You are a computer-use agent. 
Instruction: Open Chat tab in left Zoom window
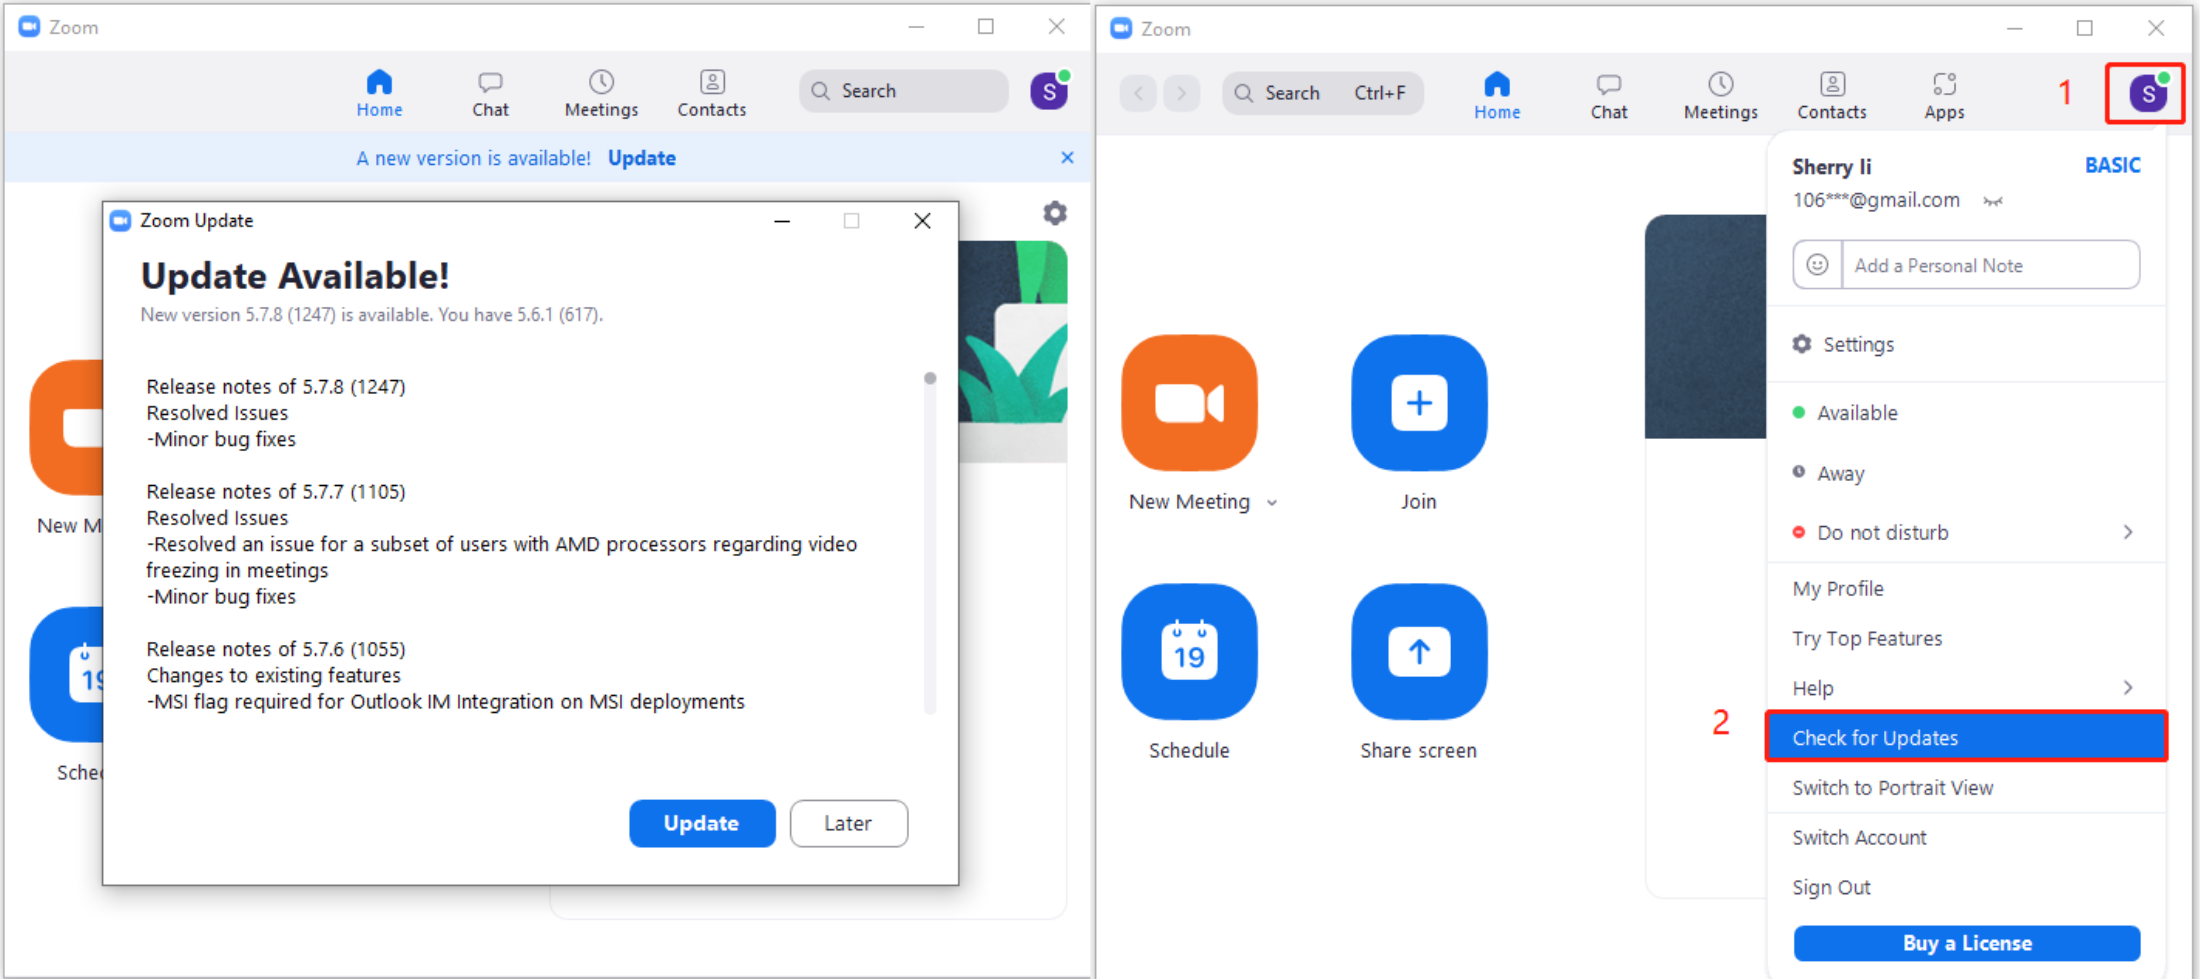click(x=490, y=94)
